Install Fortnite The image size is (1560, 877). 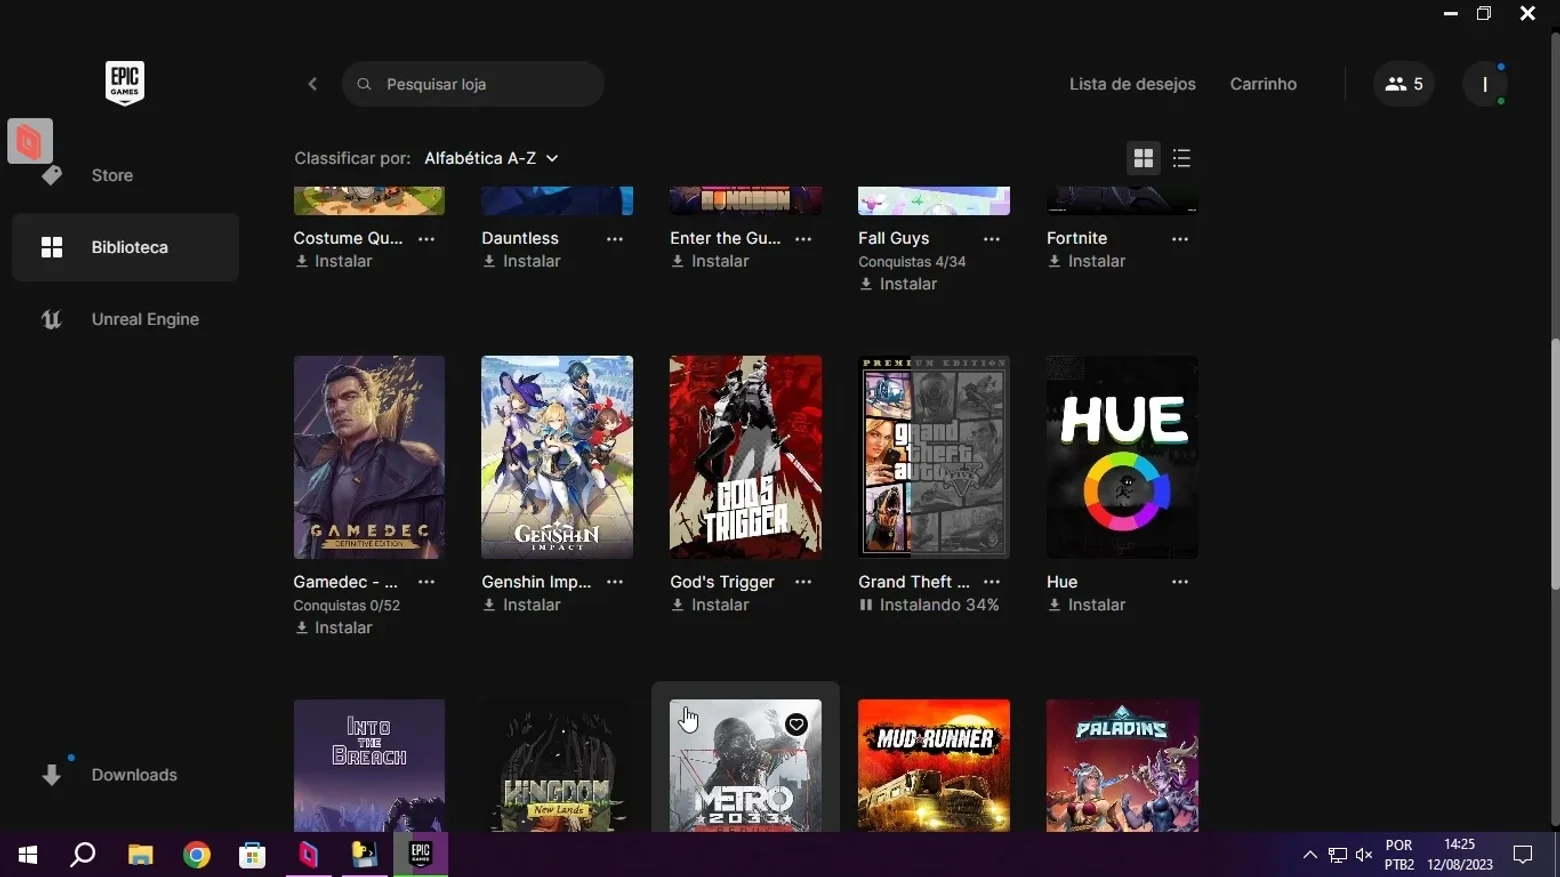pos(1087,261)
